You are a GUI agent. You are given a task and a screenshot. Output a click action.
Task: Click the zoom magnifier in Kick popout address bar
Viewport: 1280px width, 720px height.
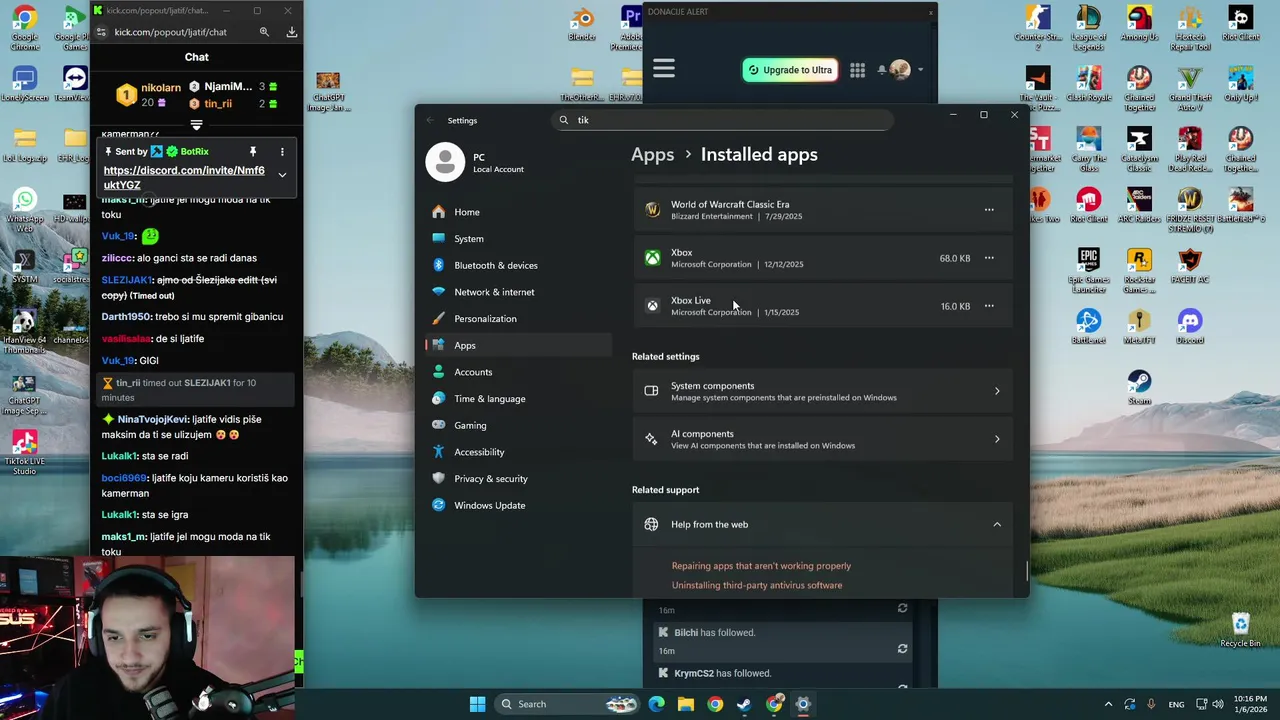(264, 32)
